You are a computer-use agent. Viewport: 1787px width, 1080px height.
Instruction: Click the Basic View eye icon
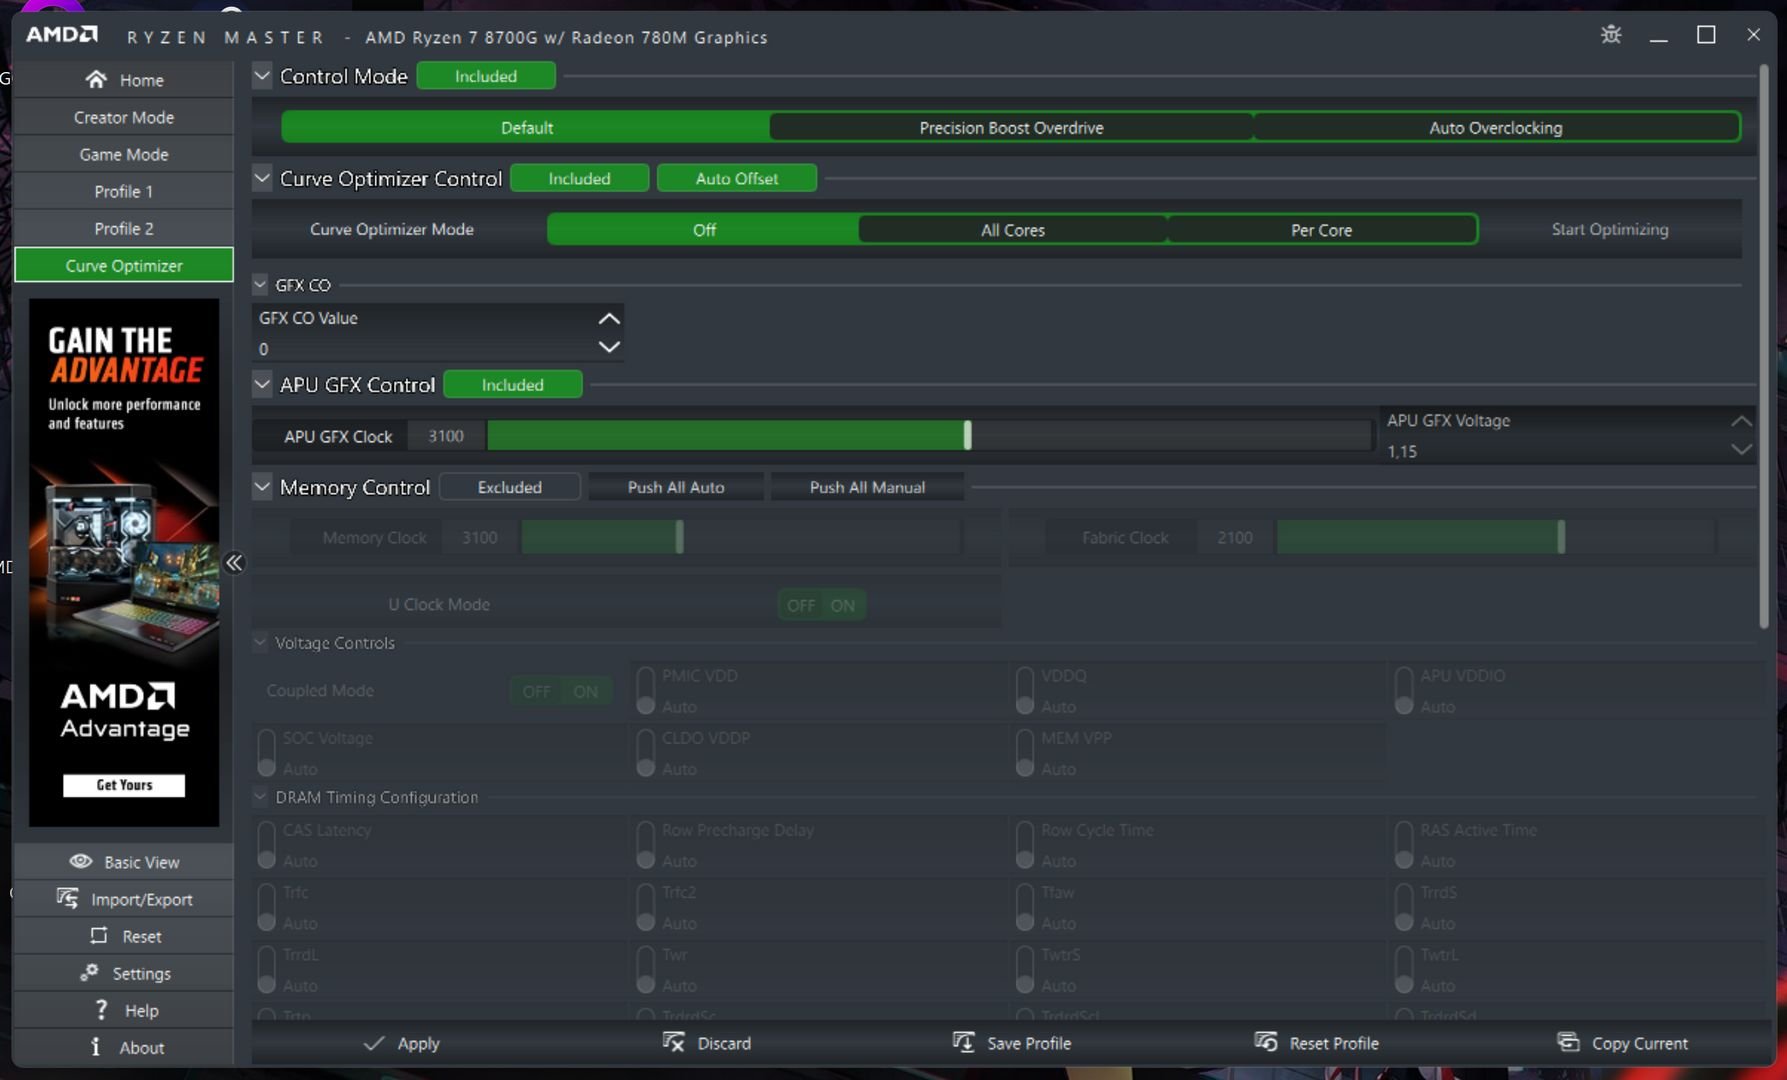pyautogui.click(x=81, y=861)
